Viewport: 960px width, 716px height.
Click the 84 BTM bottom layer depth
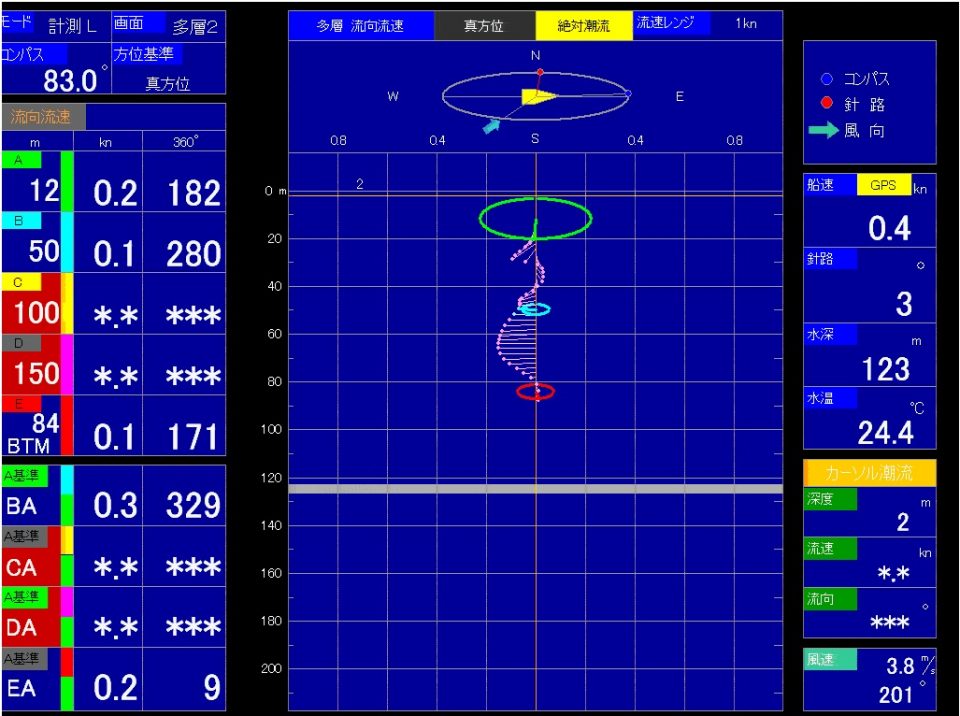tap(32, 433)
